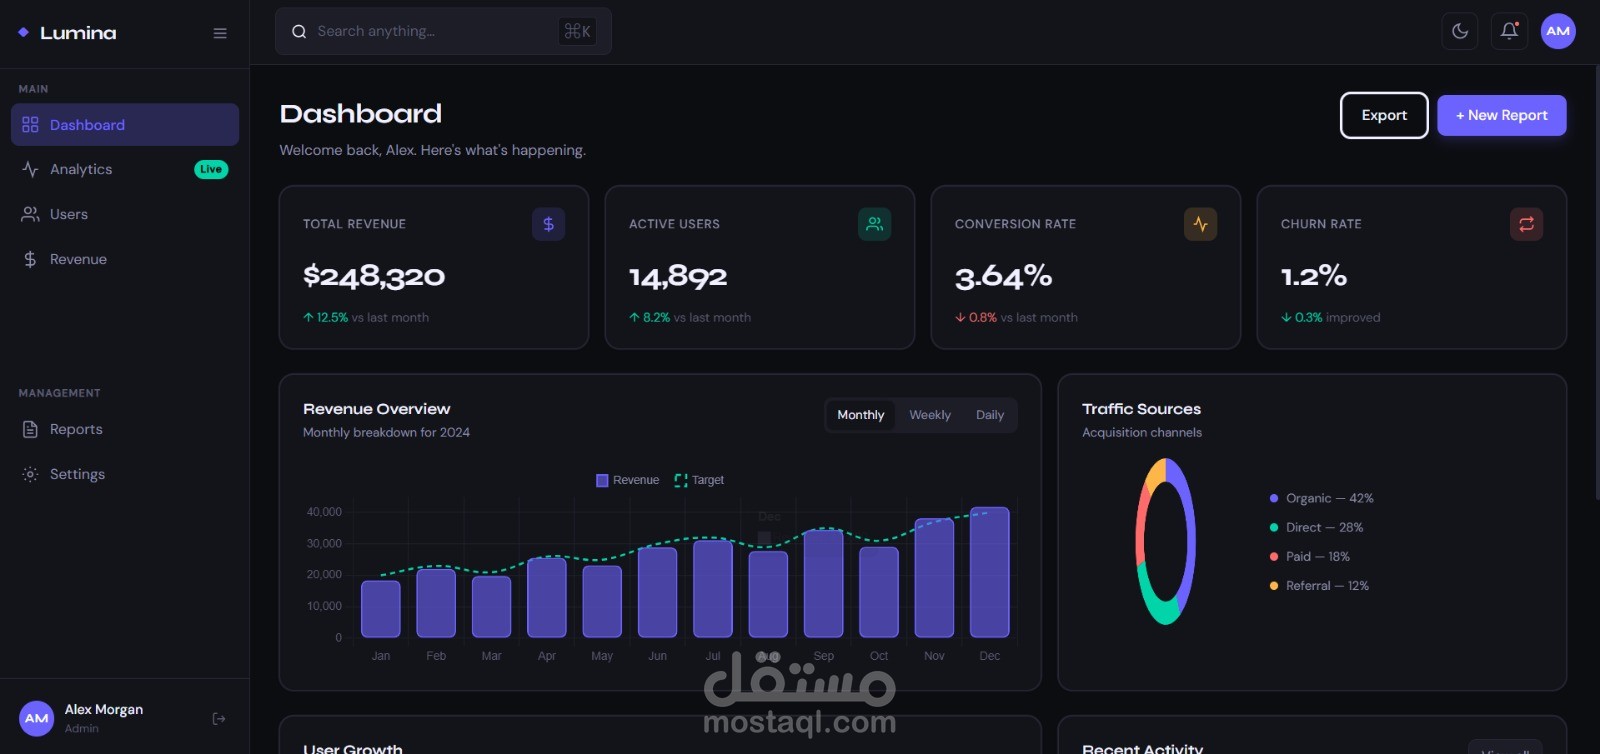The image size is (1600, 754).
Task: Open Analytics menu item
Action: [x=125, y=169]
